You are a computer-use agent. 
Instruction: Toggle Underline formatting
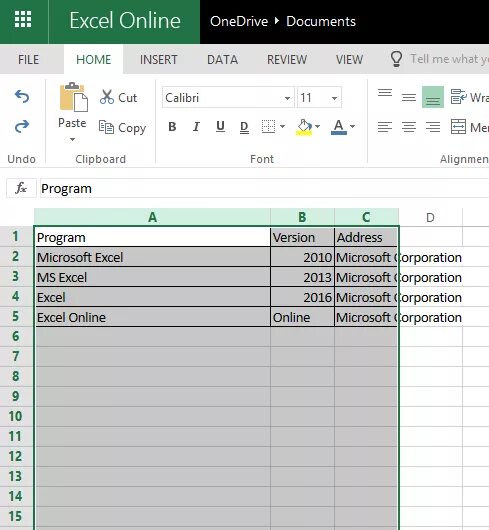point(220,127)
